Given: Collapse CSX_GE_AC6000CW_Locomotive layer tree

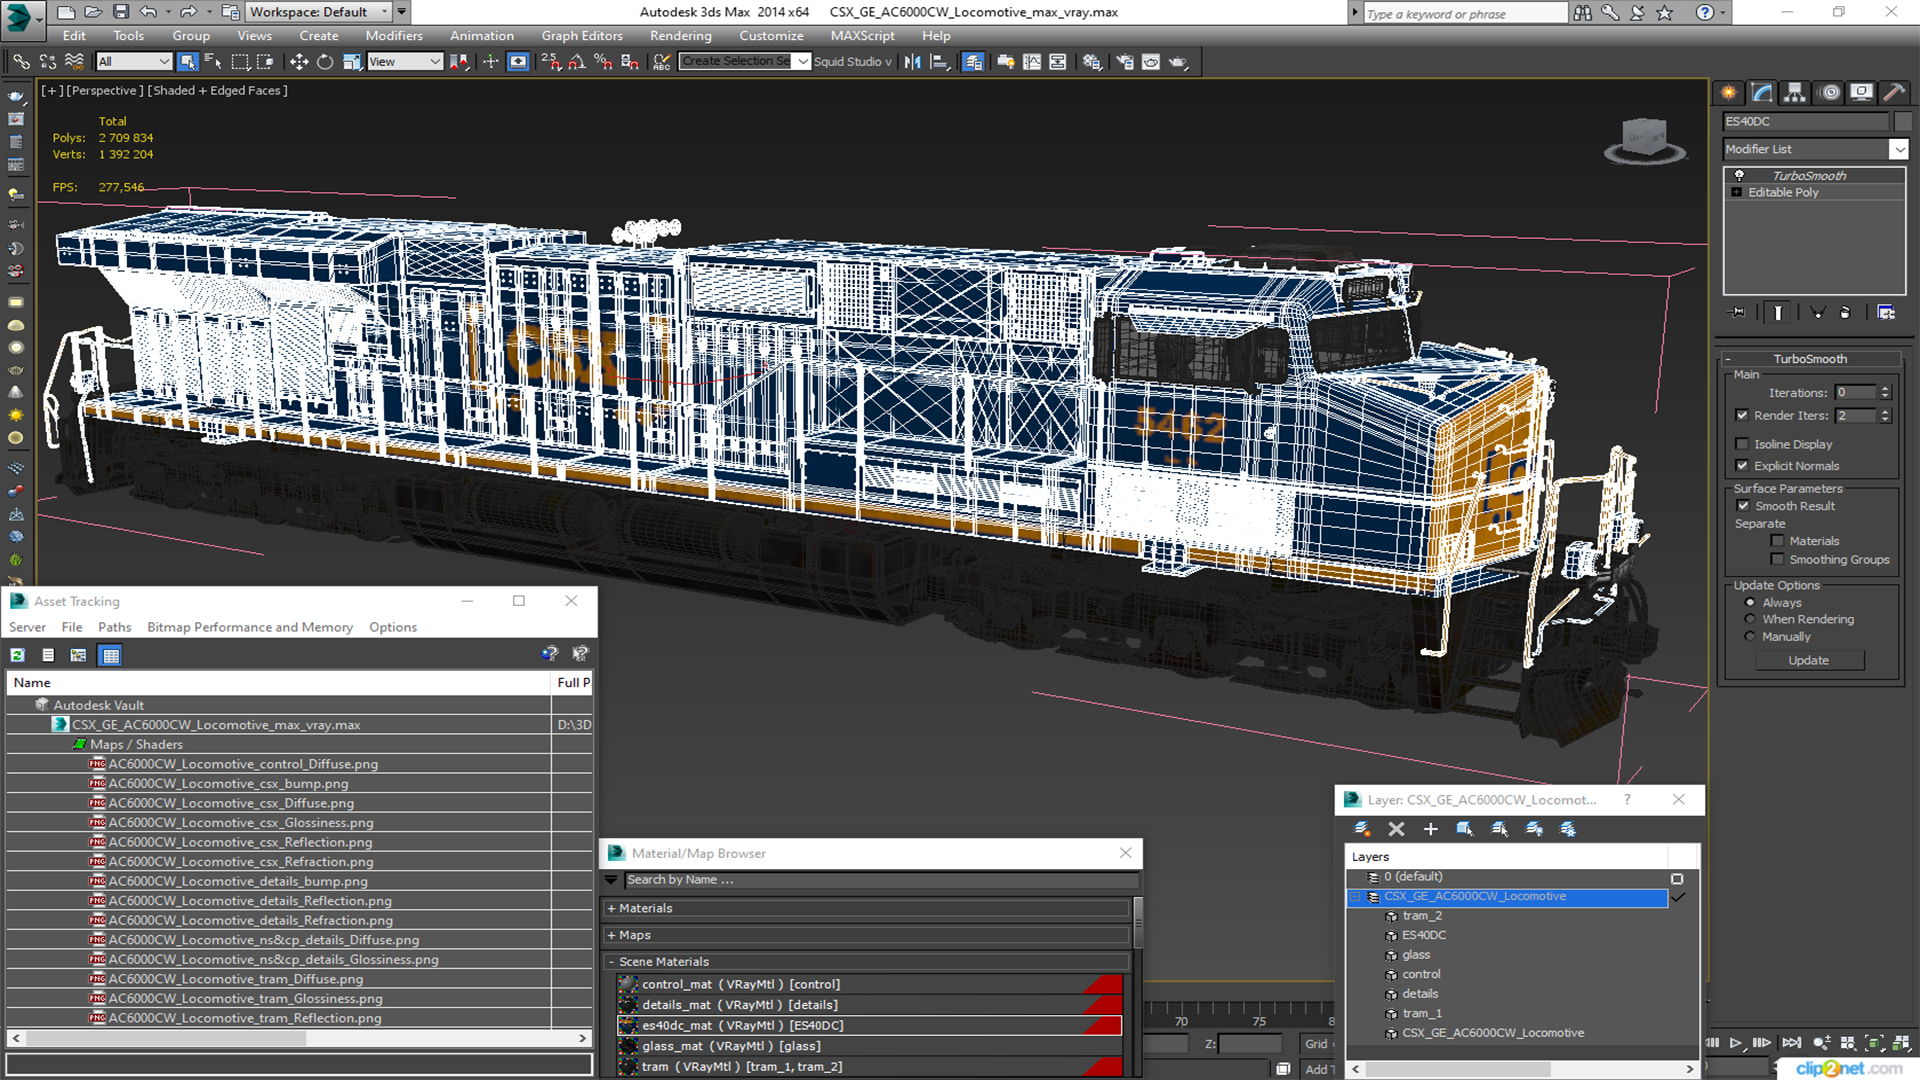Looking at the screenshot, I should coord(1356,897).
